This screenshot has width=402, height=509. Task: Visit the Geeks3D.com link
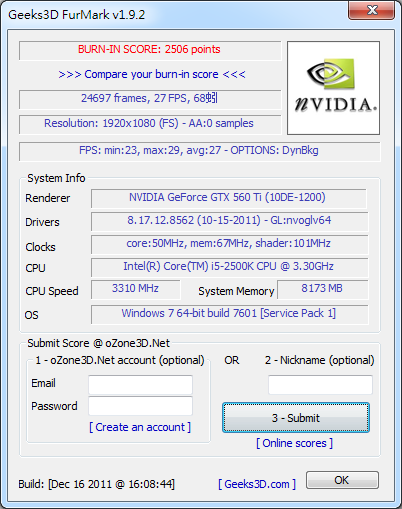point(257,484)
